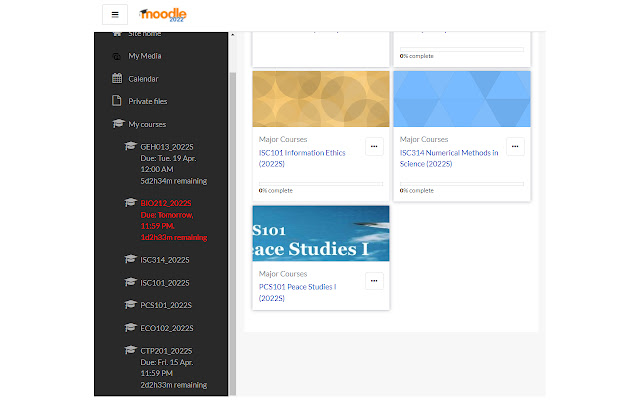Open the red BIO212_2022S course link

coord(166,203)
